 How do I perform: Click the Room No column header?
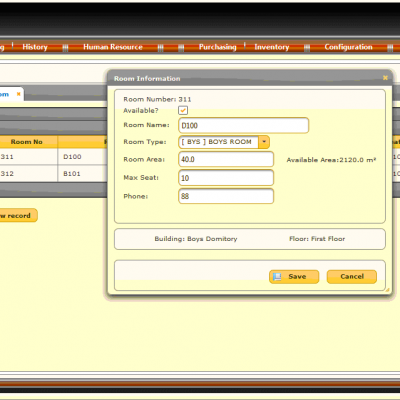coord(28,142)
